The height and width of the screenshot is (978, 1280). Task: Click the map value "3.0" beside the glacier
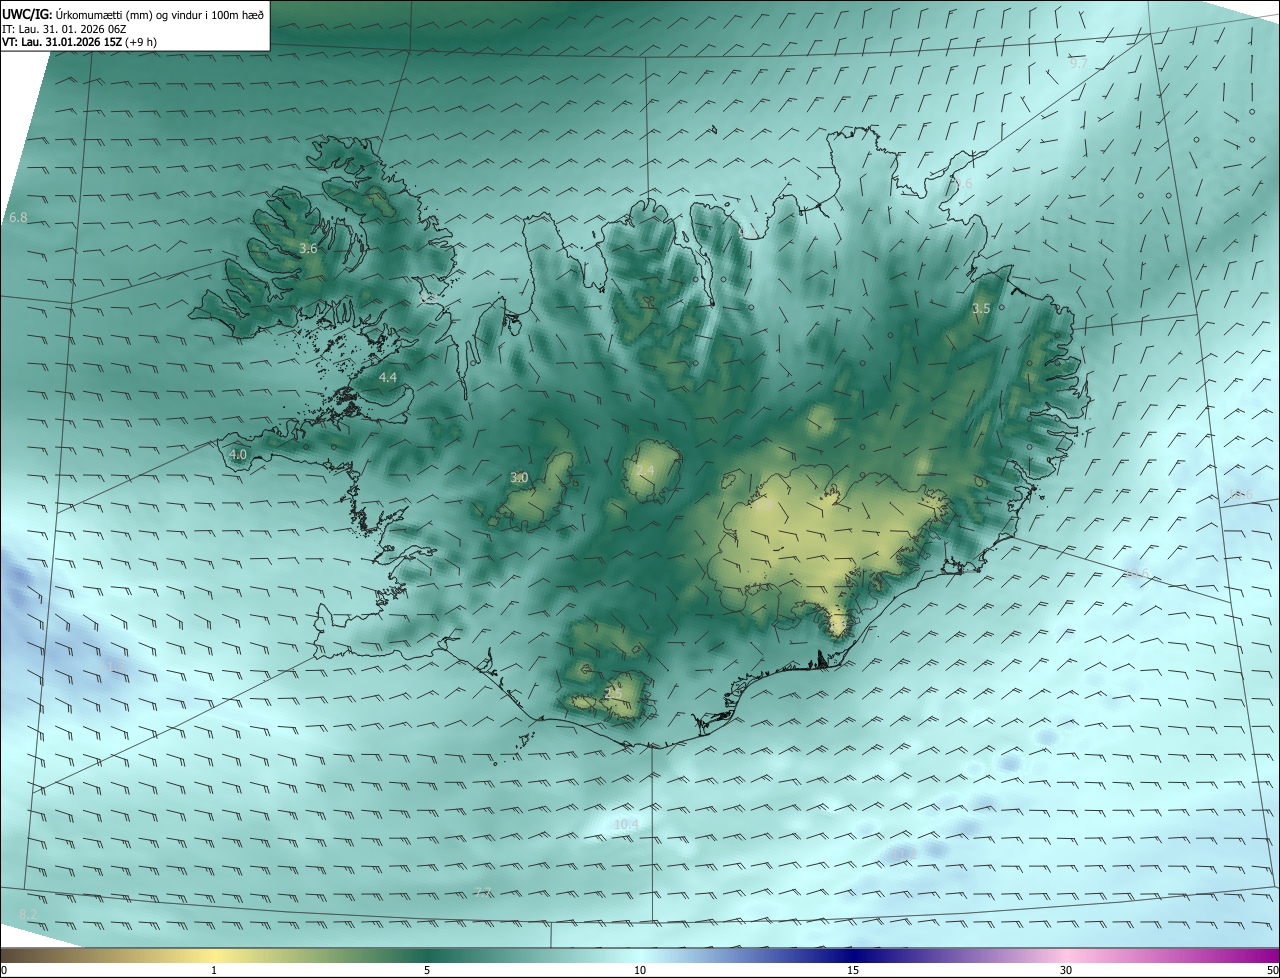tap(519, 478)
